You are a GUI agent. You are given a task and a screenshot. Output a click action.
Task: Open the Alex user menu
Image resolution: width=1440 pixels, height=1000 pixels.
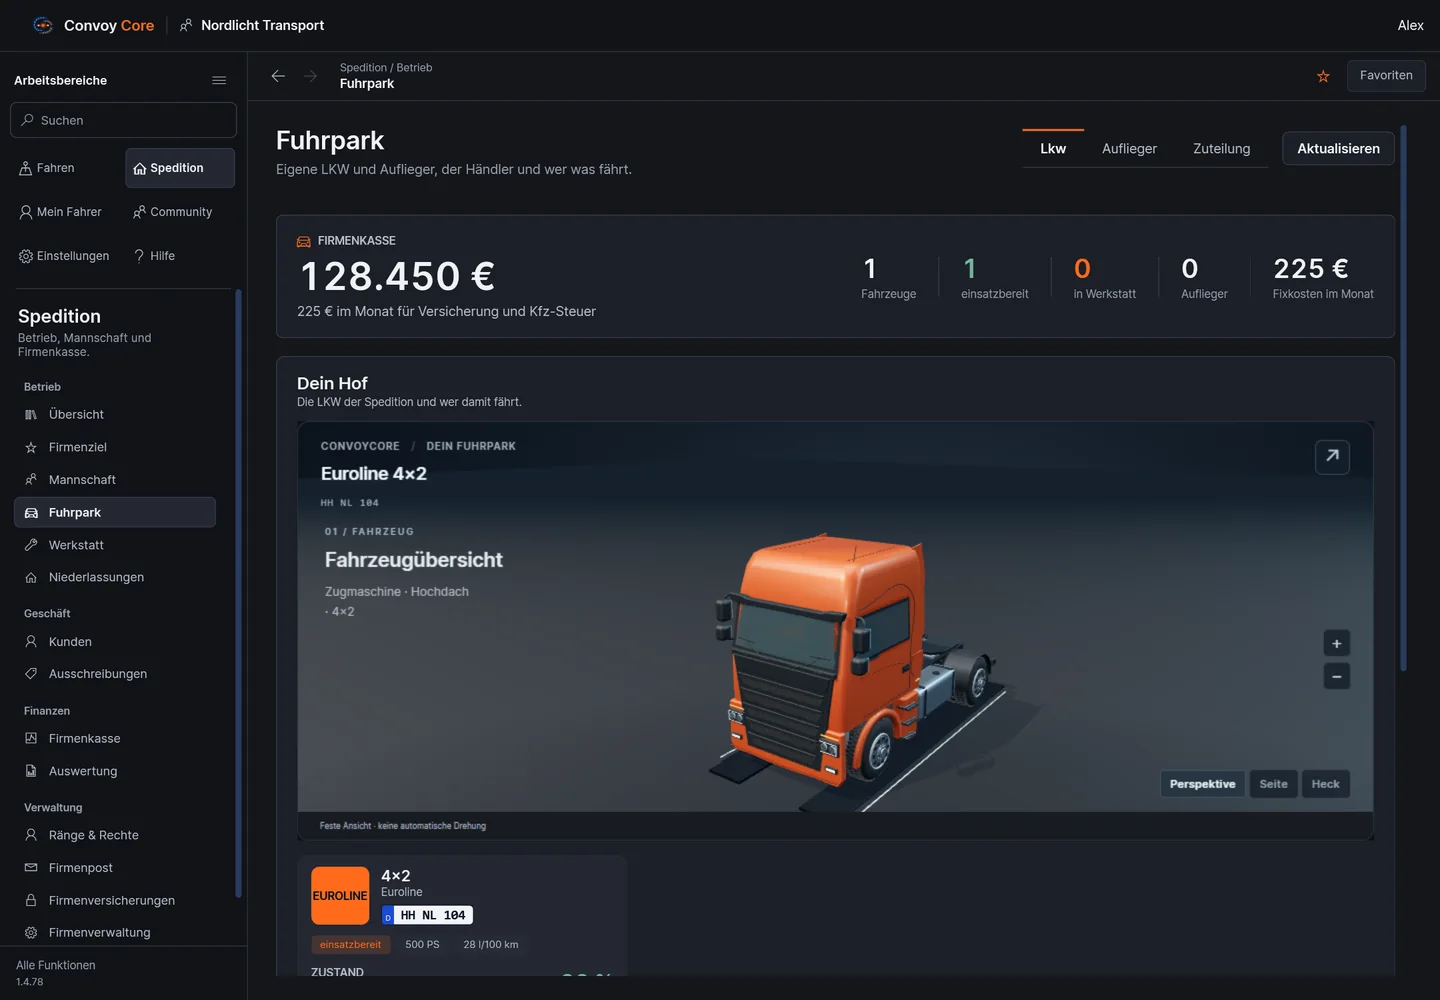click(1410, 25)
